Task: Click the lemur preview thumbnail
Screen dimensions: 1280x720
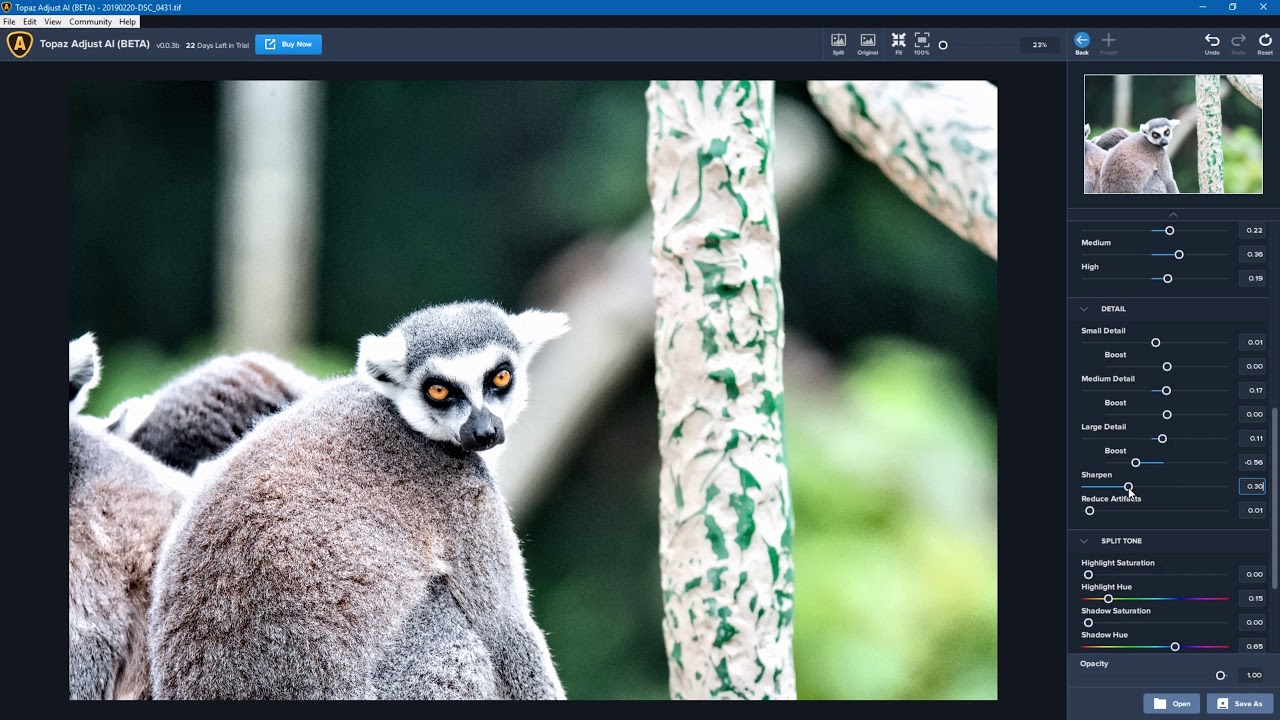Action: 1173,134
